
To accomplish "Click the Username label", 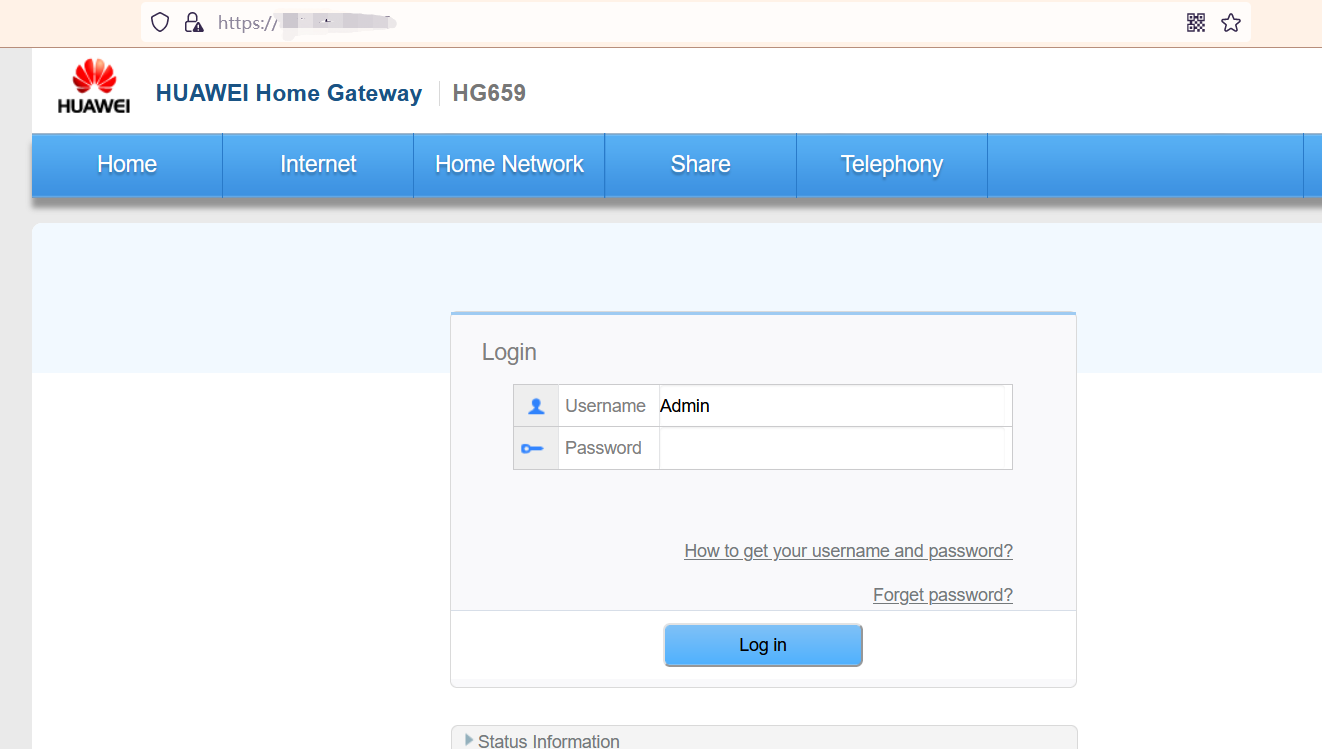I will (605, 406).
